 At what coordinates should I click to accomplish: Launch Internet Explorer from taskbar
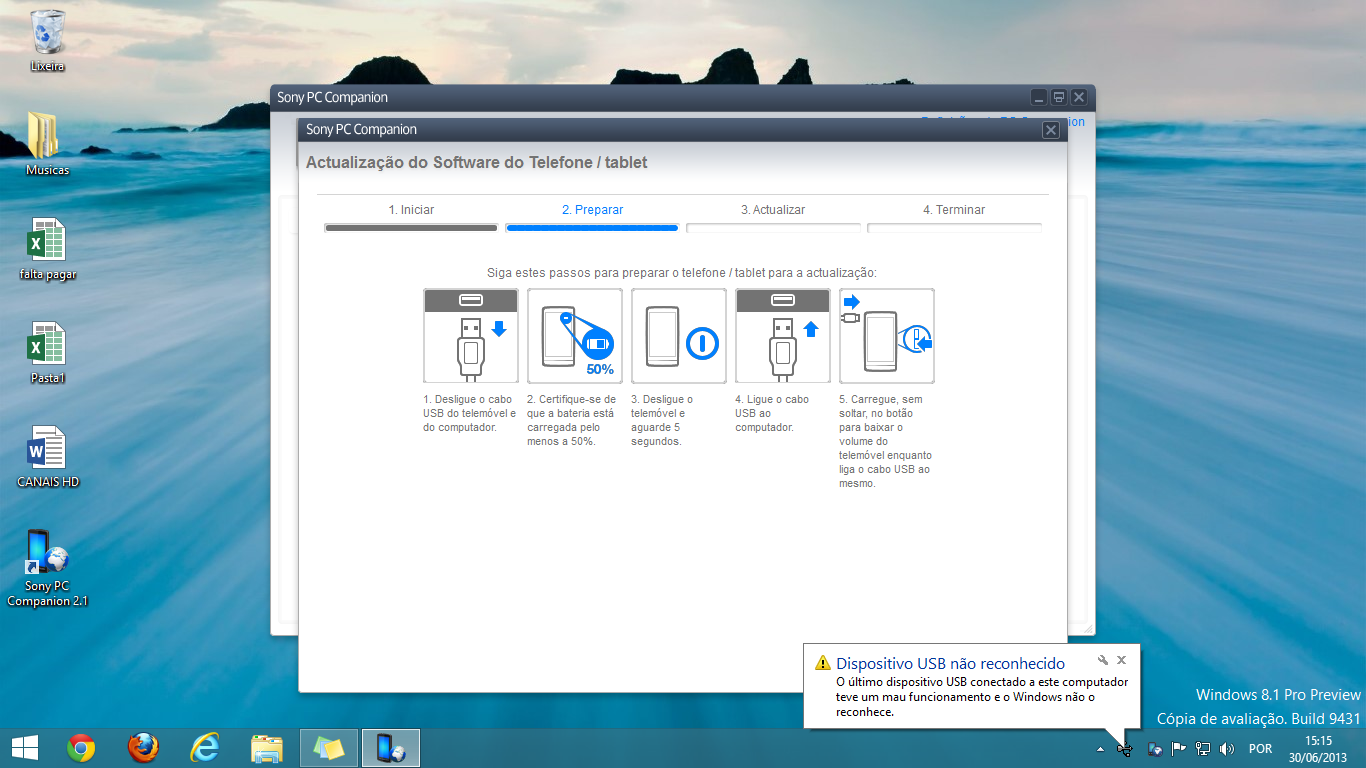pos(205,747)
